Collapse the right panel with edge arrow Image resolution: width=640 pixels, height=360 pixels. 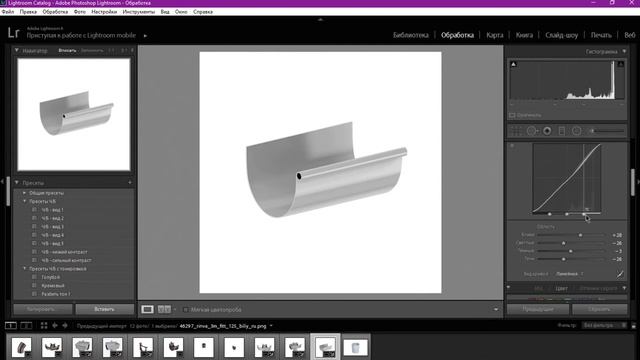[x=638, y=182]
